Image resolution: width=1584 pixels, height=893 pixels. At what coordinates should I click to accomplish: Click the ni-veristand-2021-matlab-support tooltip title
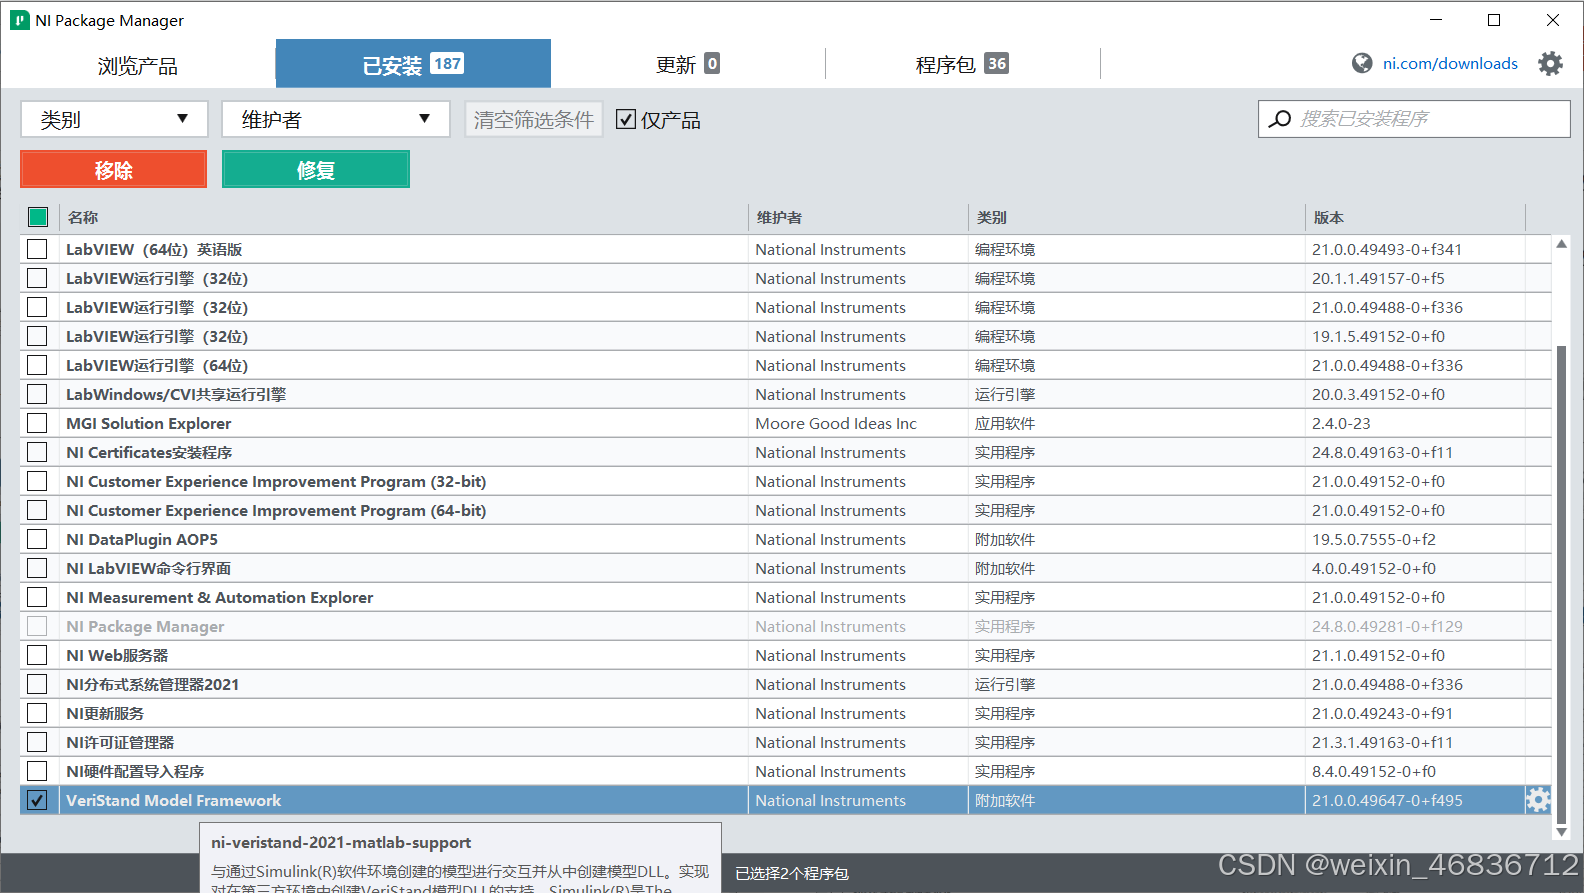[x=341, y=842]
